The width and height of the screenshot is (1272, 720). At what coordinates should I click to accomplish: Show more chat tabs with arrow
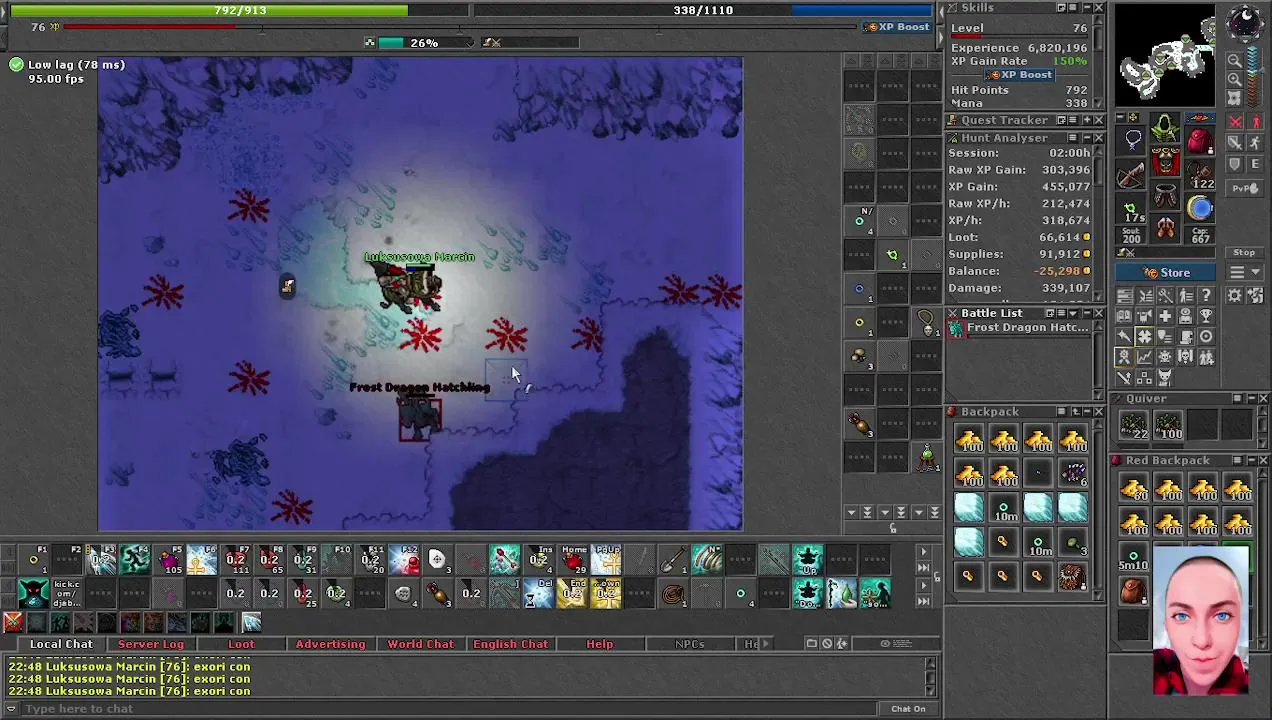[x=766, y=643]
